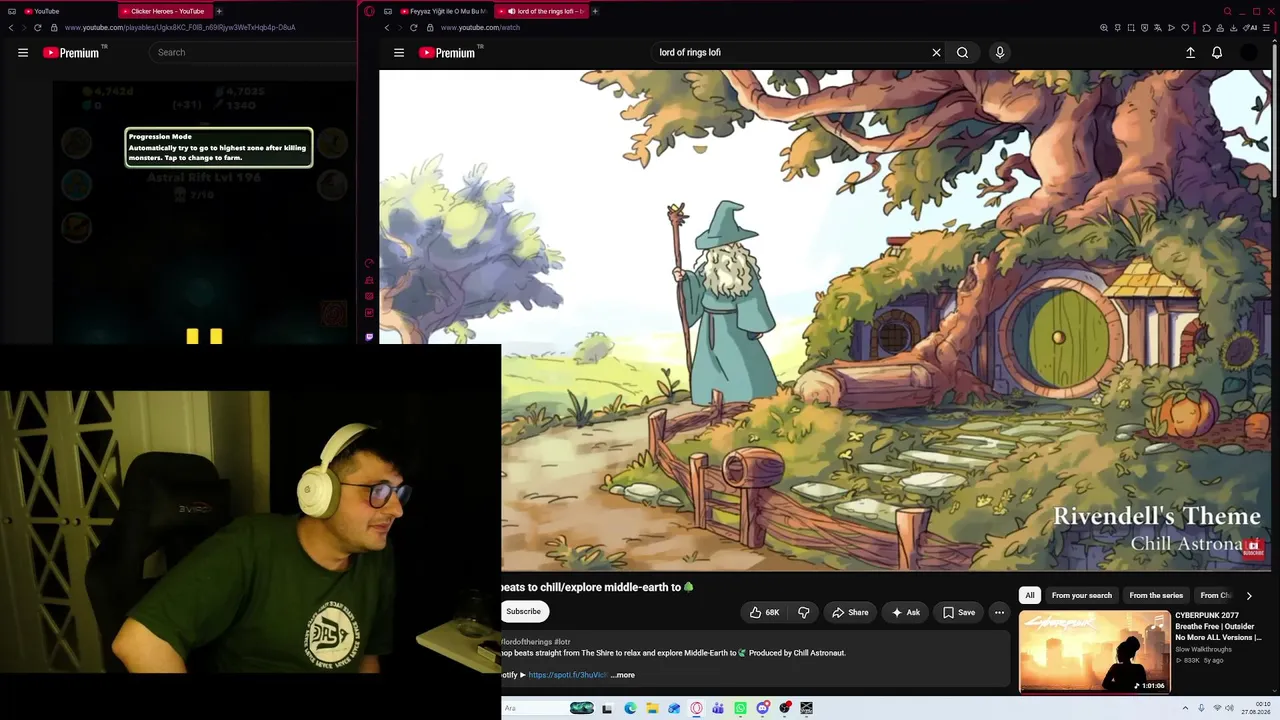Save the video to a playlist
This screenshot has width=1280, height=720.
pos(959,612)
